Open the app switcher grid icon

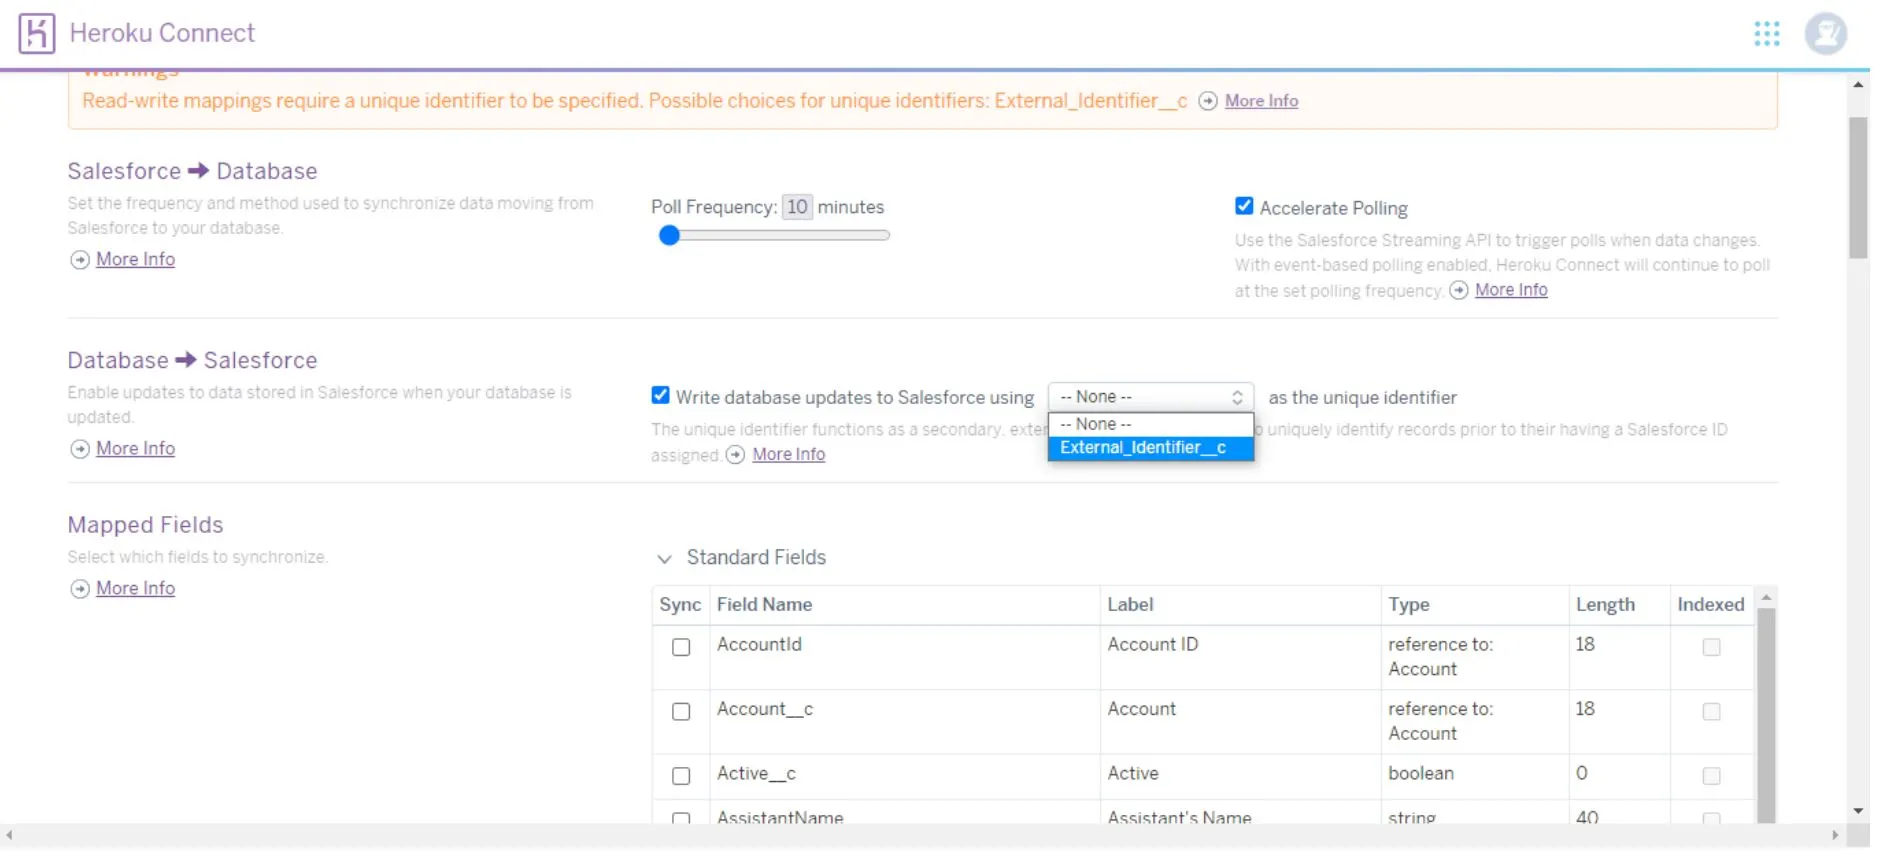tap(1766, 34)
